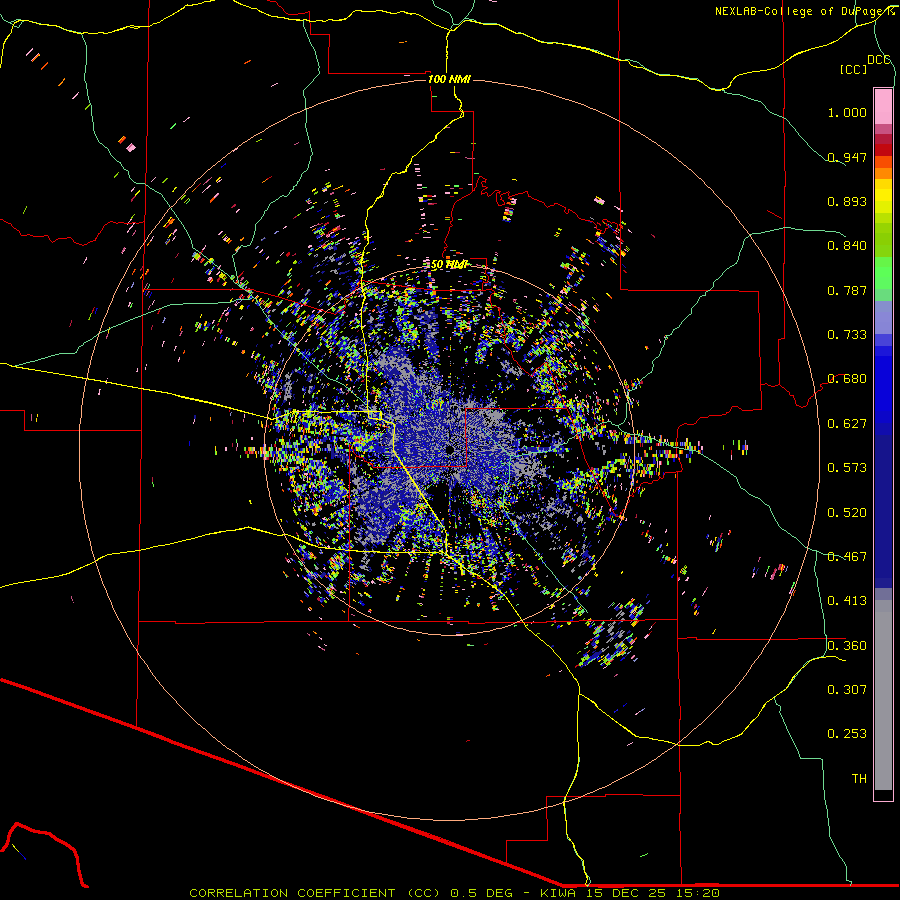Image resolution: width=900 pixels, height=900 pixels.
Task: Click the 0.360 legend value
Action: pyautogui.click(x=847, y=646)
